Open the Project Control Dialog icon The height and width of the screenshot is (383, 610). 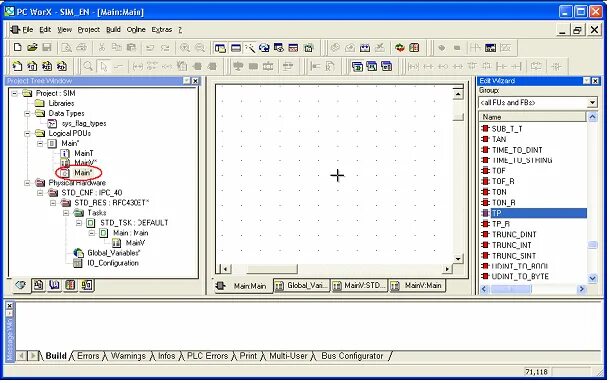(x=414, y=48)
